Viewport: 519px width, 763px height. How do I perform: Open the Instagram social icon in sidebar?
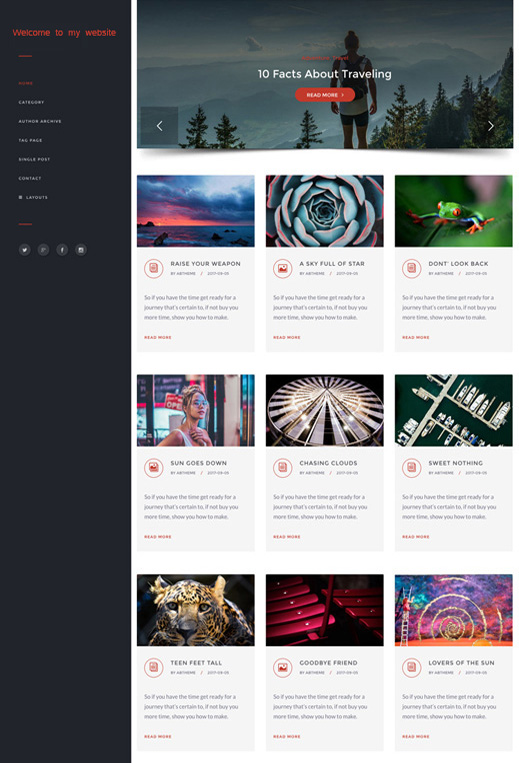point(81,250)
